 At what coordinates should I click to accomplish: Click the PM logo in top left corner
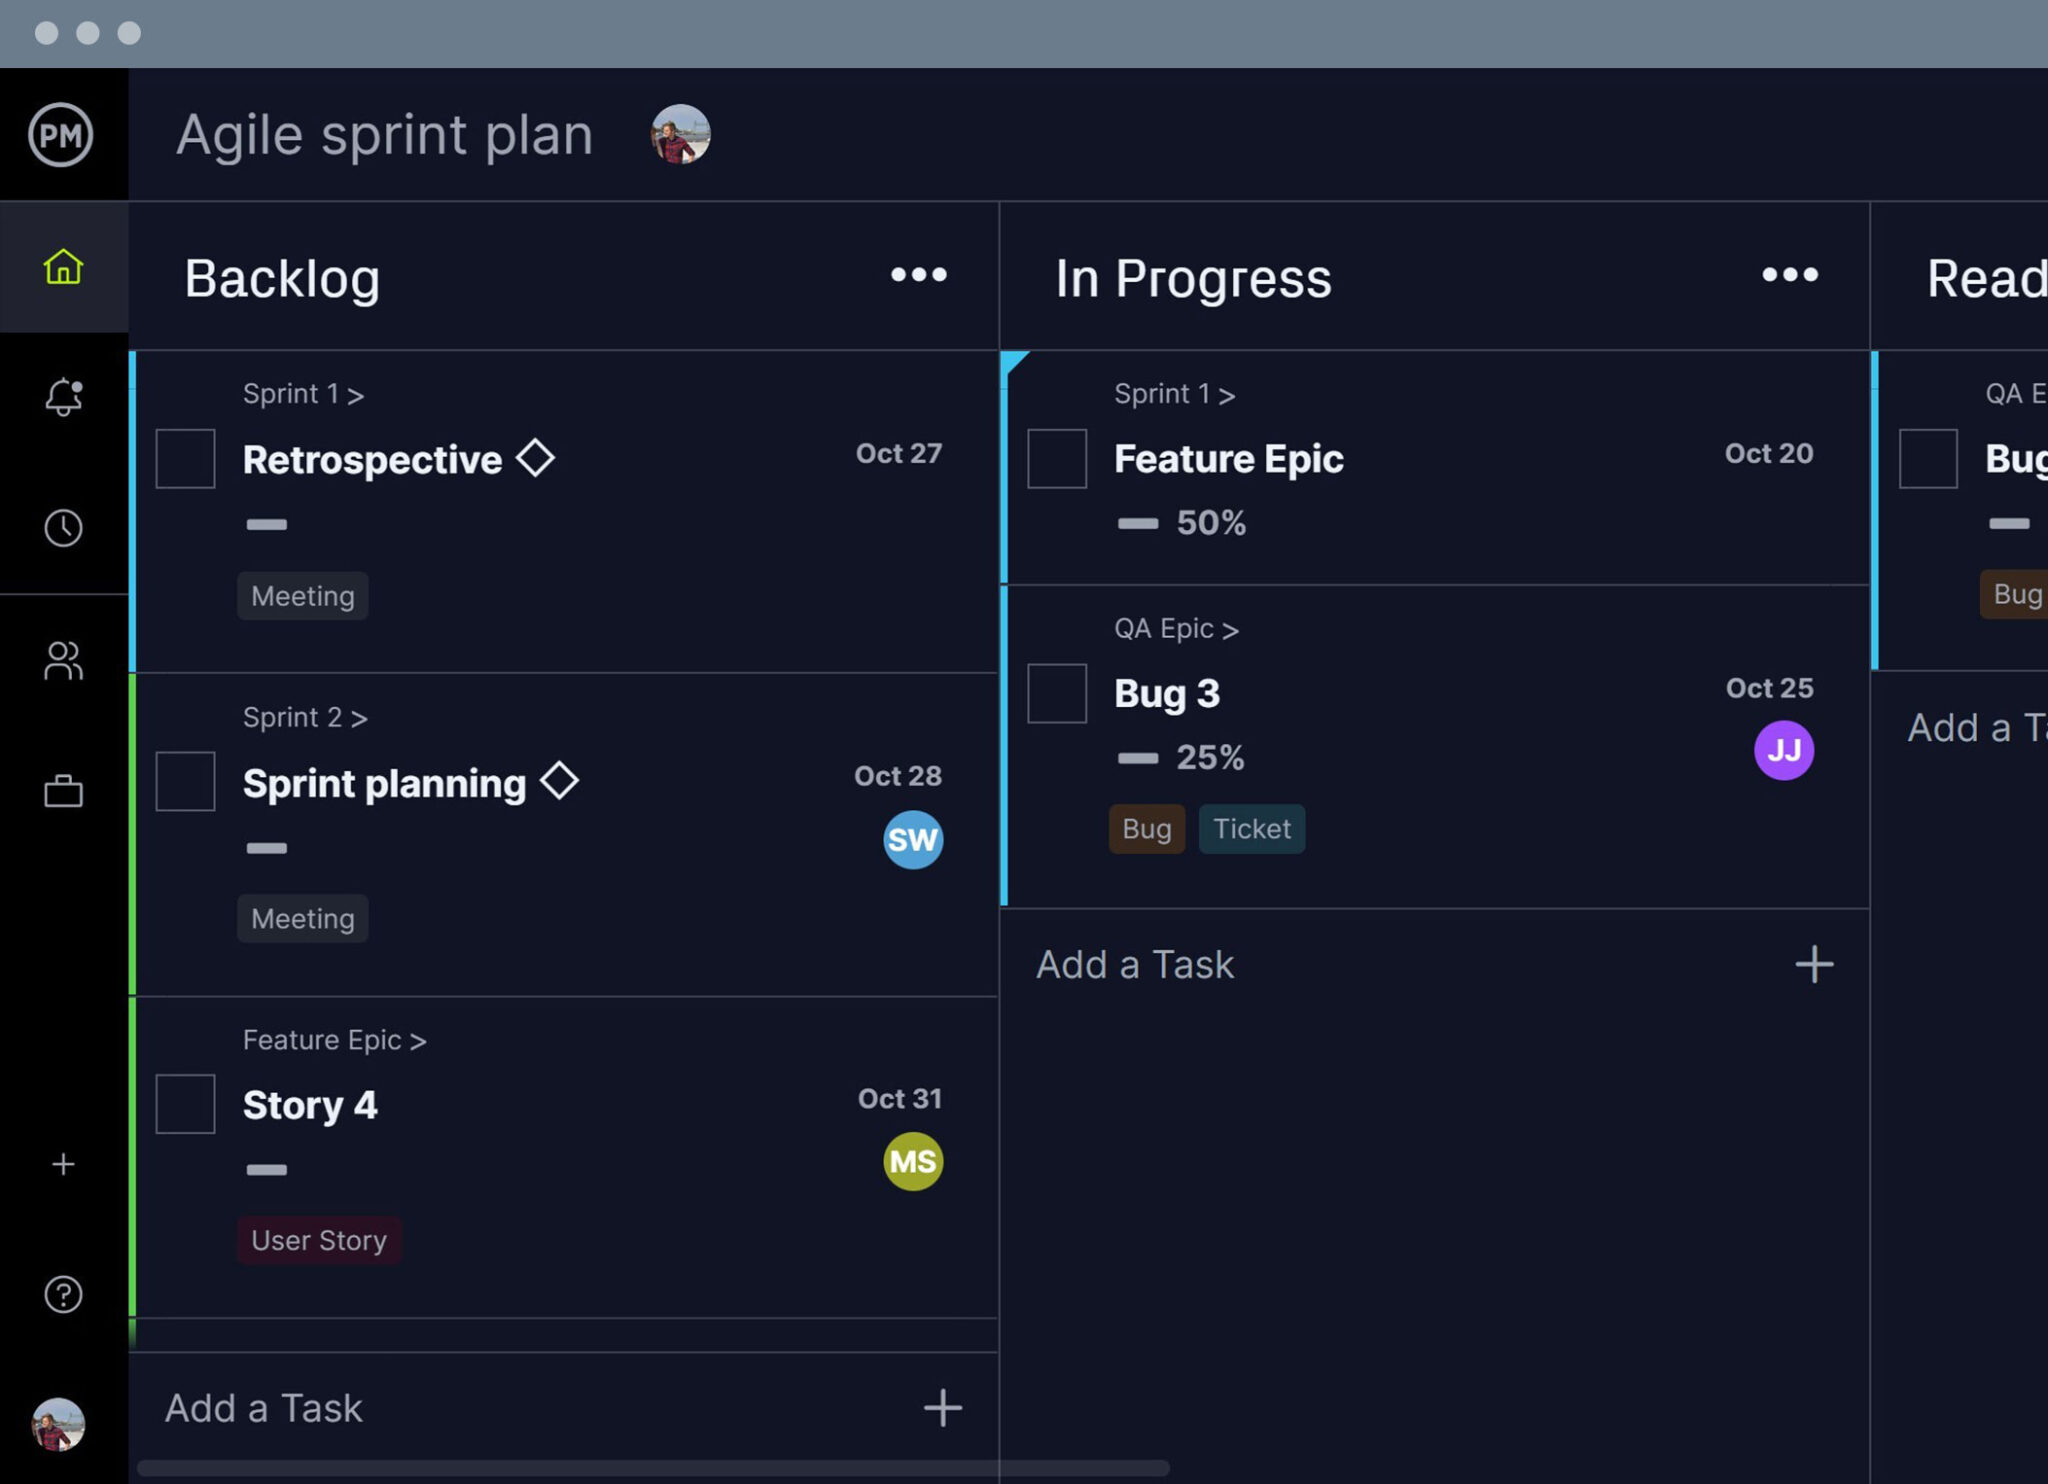(63, 135)
